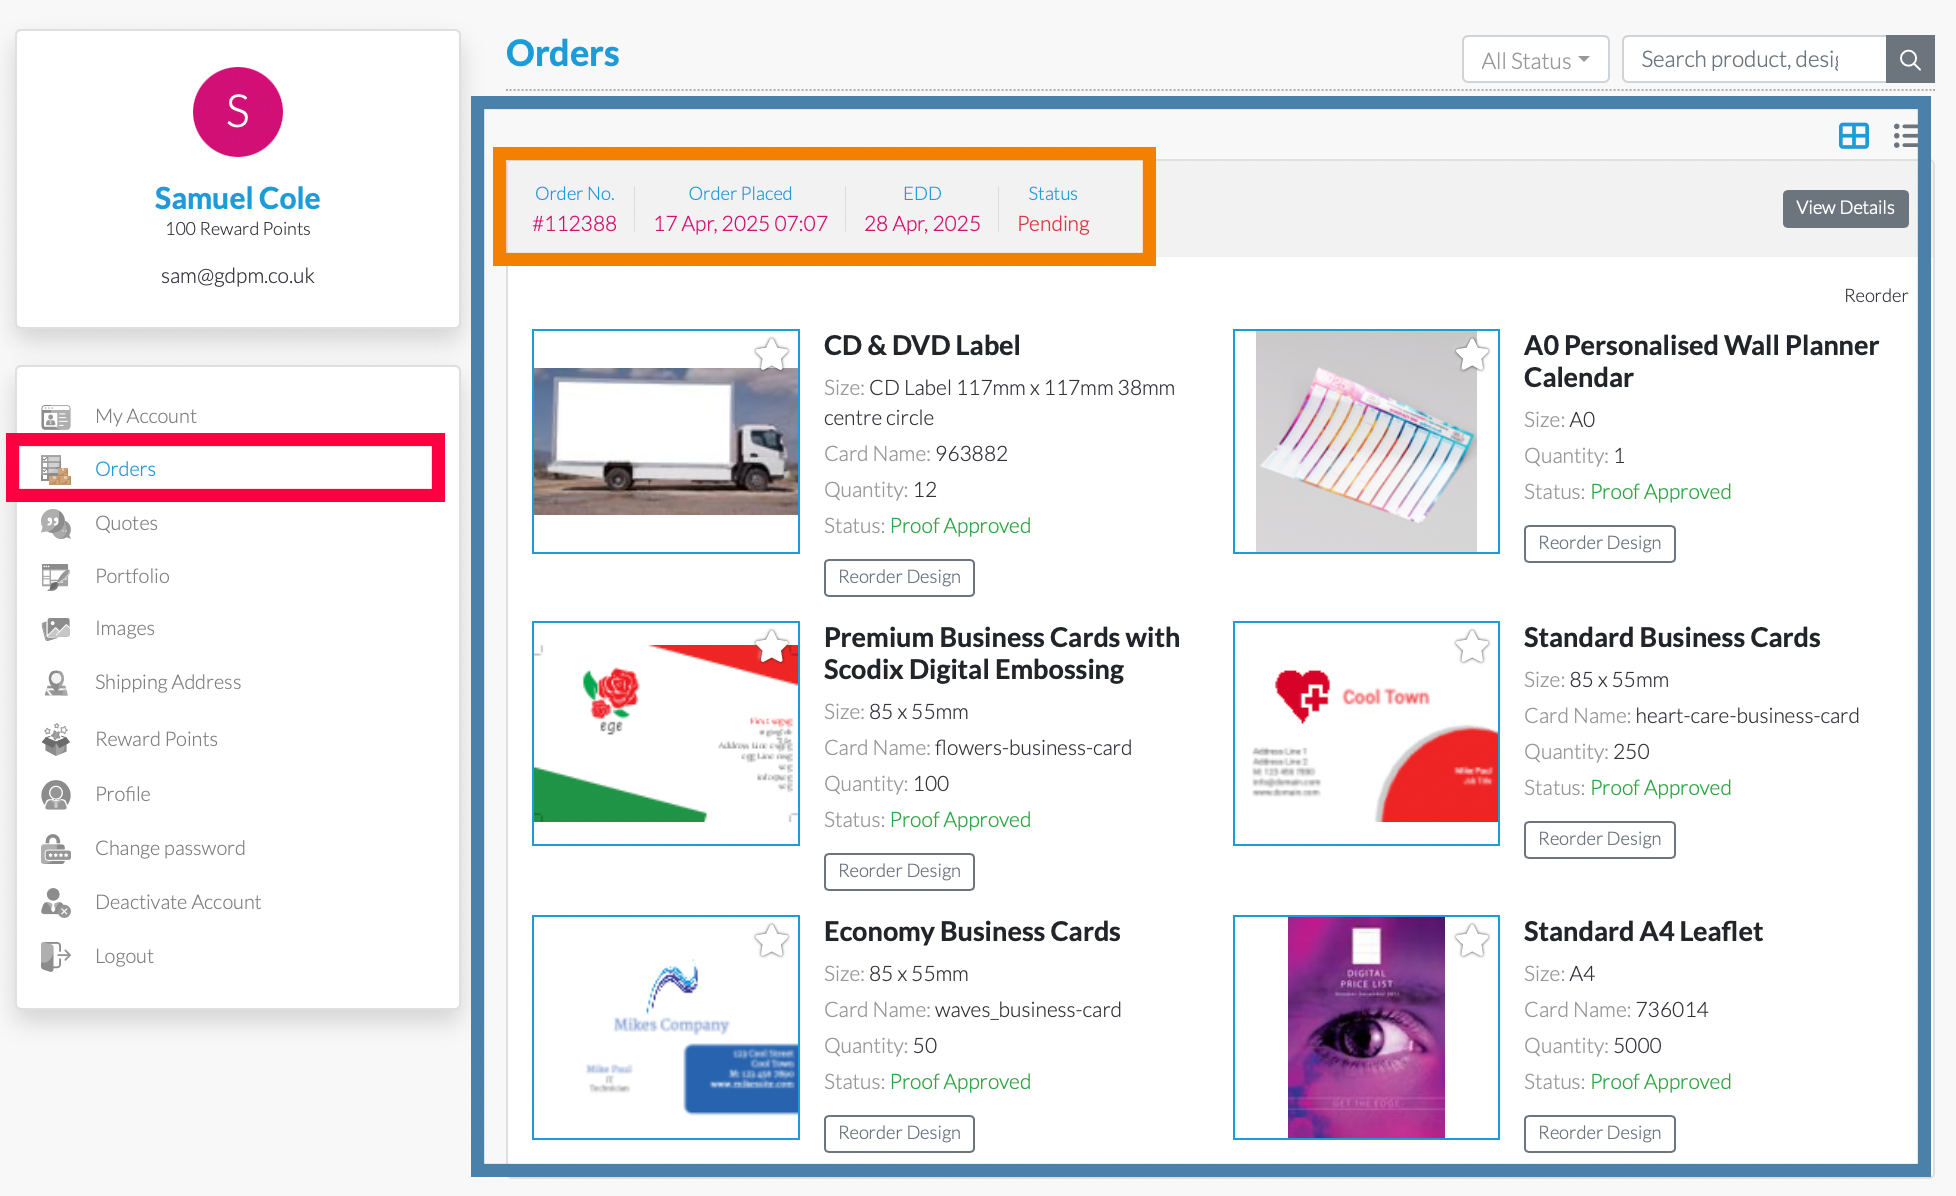
Task: Toggle favorite star on CD & DVD Label
Action: pyautogui.click(x=771, y=354)
